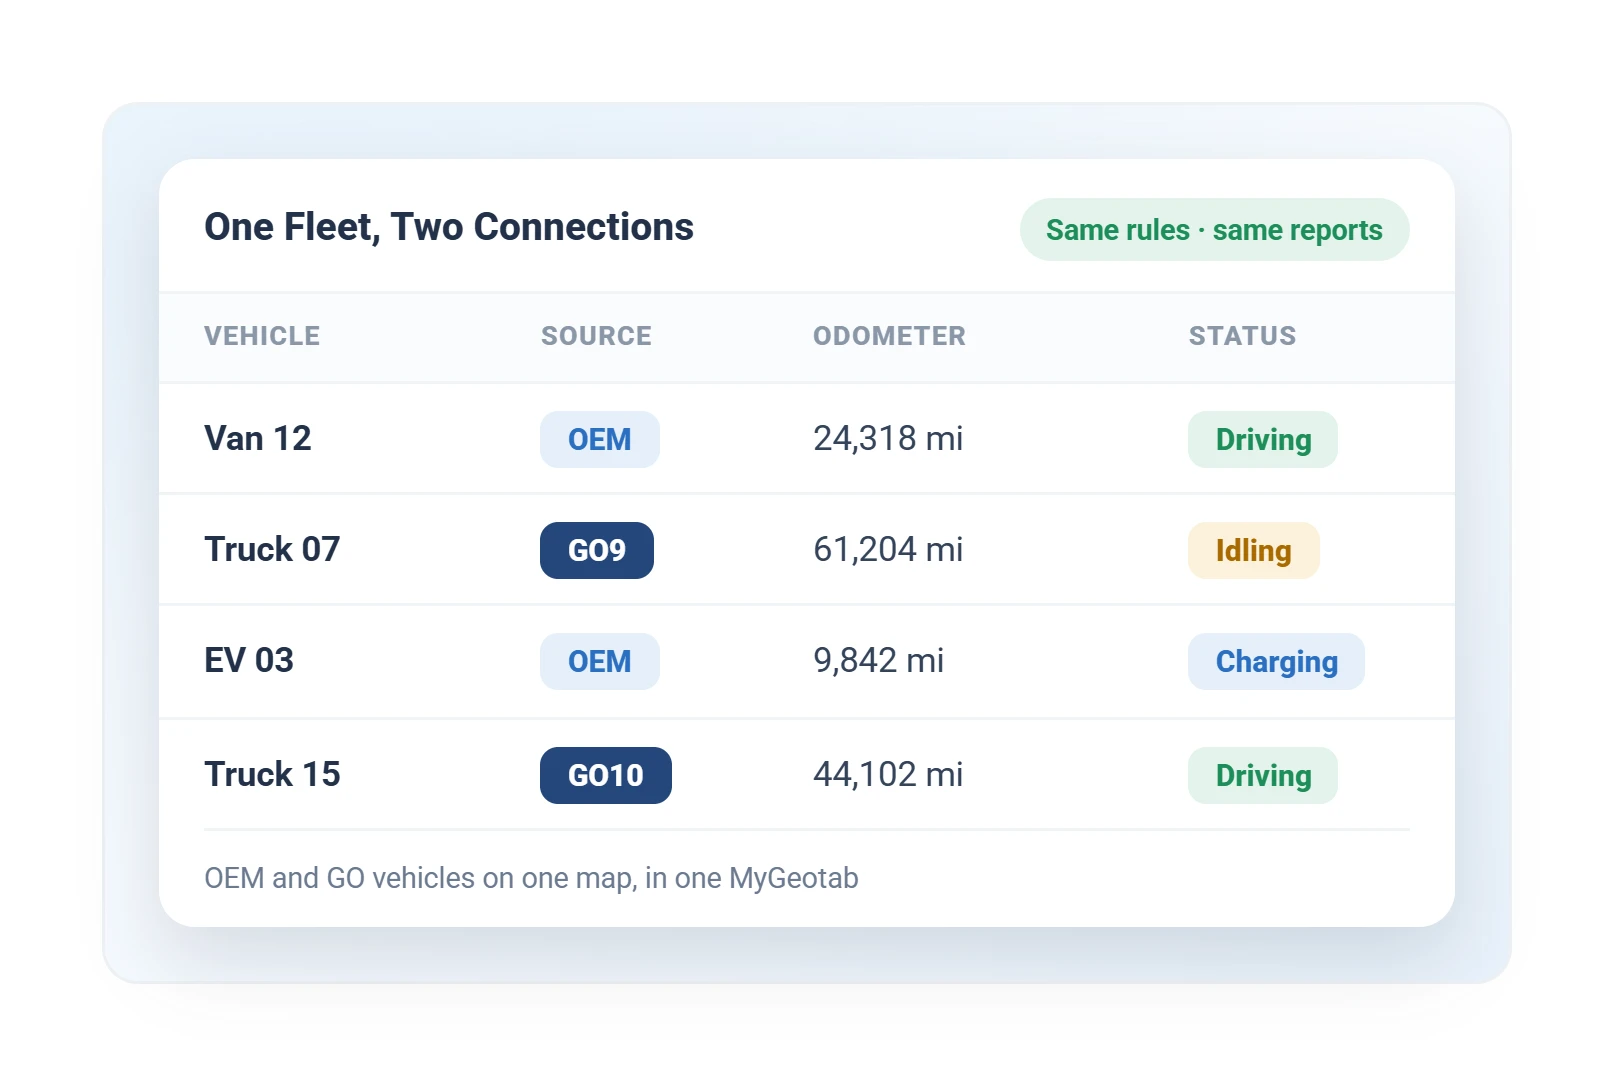This screenshot has height=1086, width=1614.
Task: Click the Idling status badge
Action: click(x=1254, y=550)
